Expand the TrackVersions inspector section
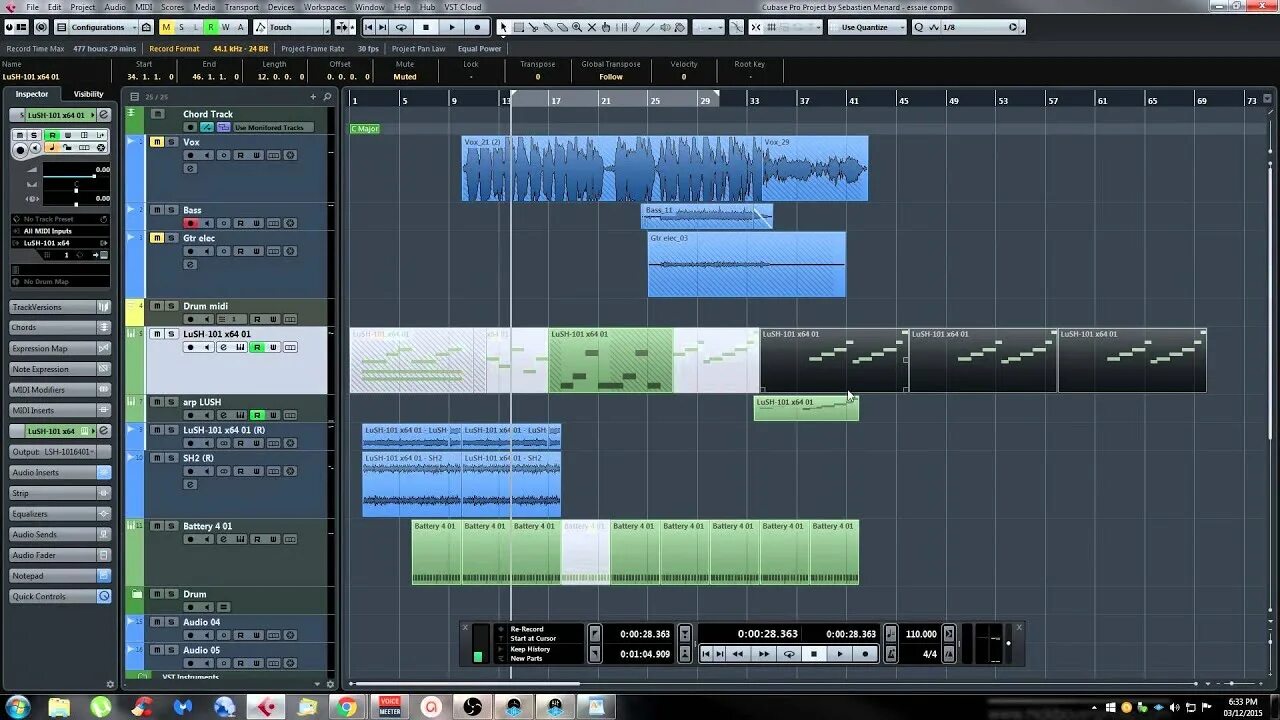This screenshot has width=1280, height=720. (60, 307)
